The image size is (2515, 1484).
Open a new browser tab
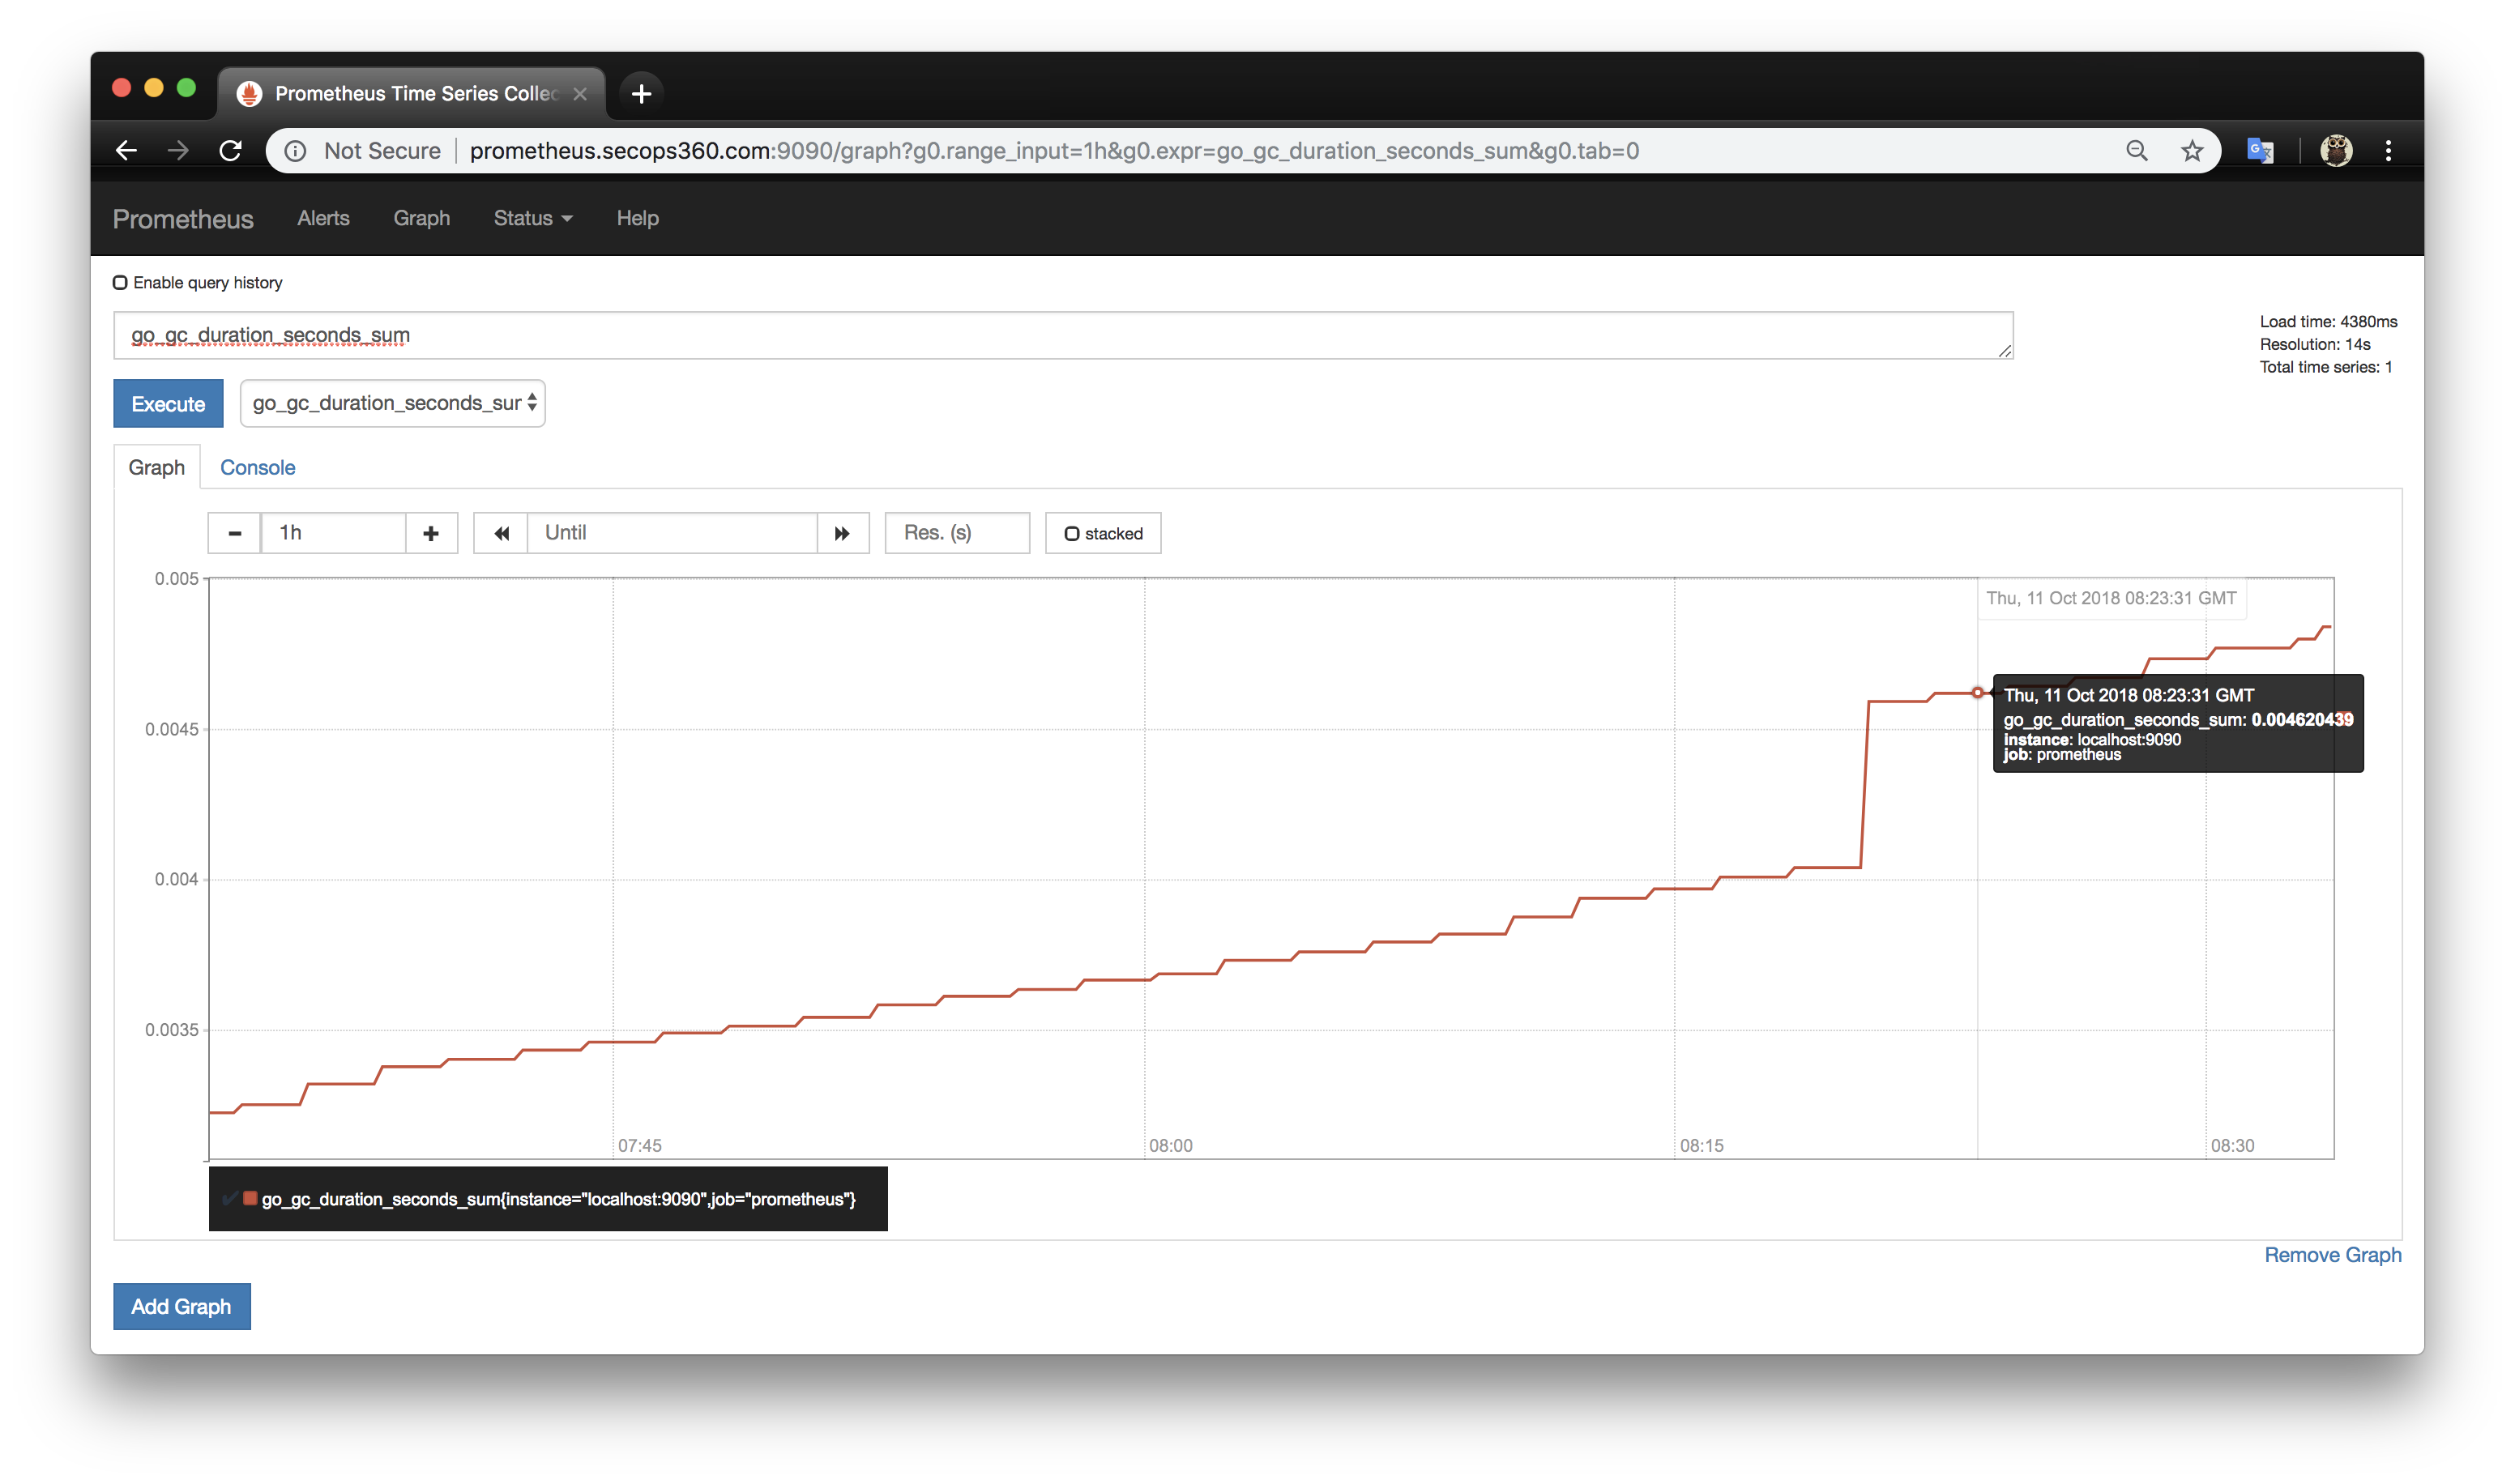point(642,94)
